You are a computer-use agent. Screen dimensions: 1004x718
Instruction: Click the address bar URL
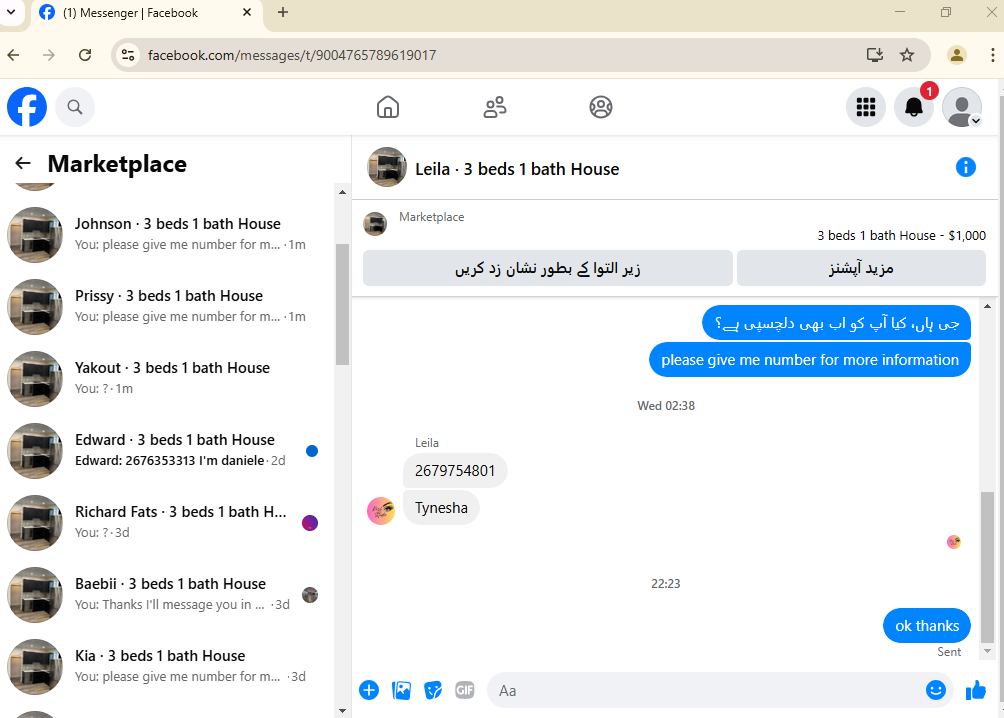[x=292, y=55]
